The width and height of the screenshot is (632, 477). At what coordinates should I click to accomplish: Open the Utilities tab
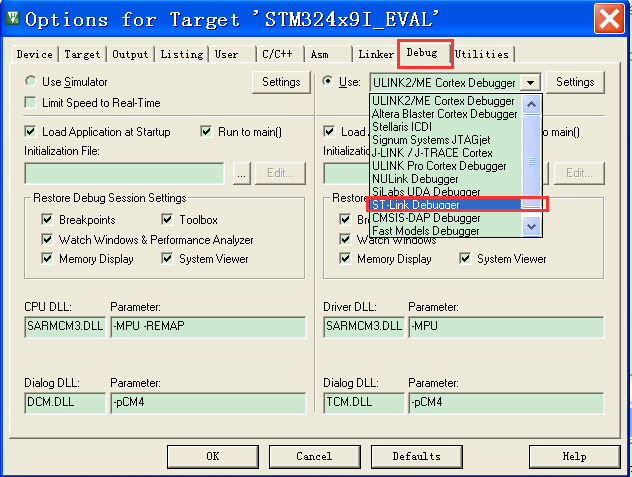(x=482, y=54)
